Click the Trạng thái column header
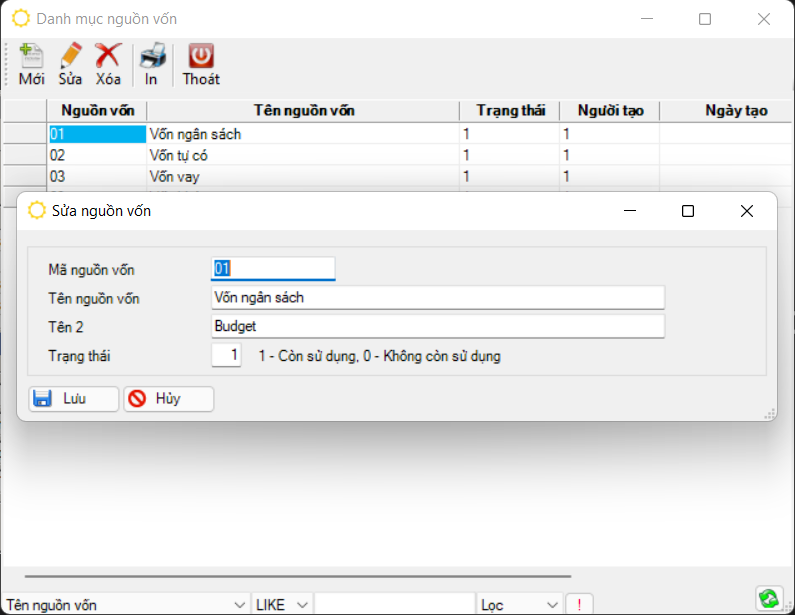 click(x=510, y=111)
